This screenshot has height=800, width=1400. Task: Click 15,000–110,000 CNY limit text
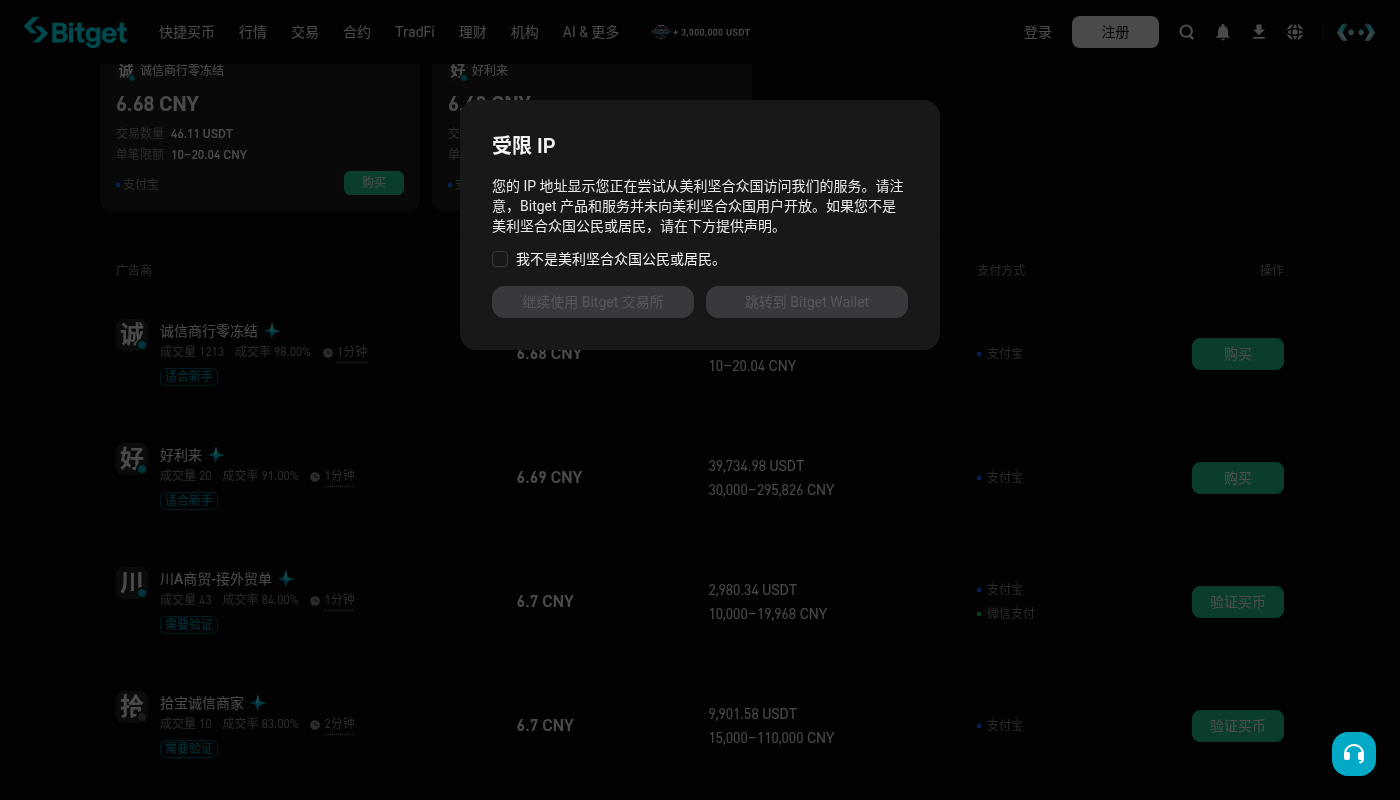click(771, 738)
